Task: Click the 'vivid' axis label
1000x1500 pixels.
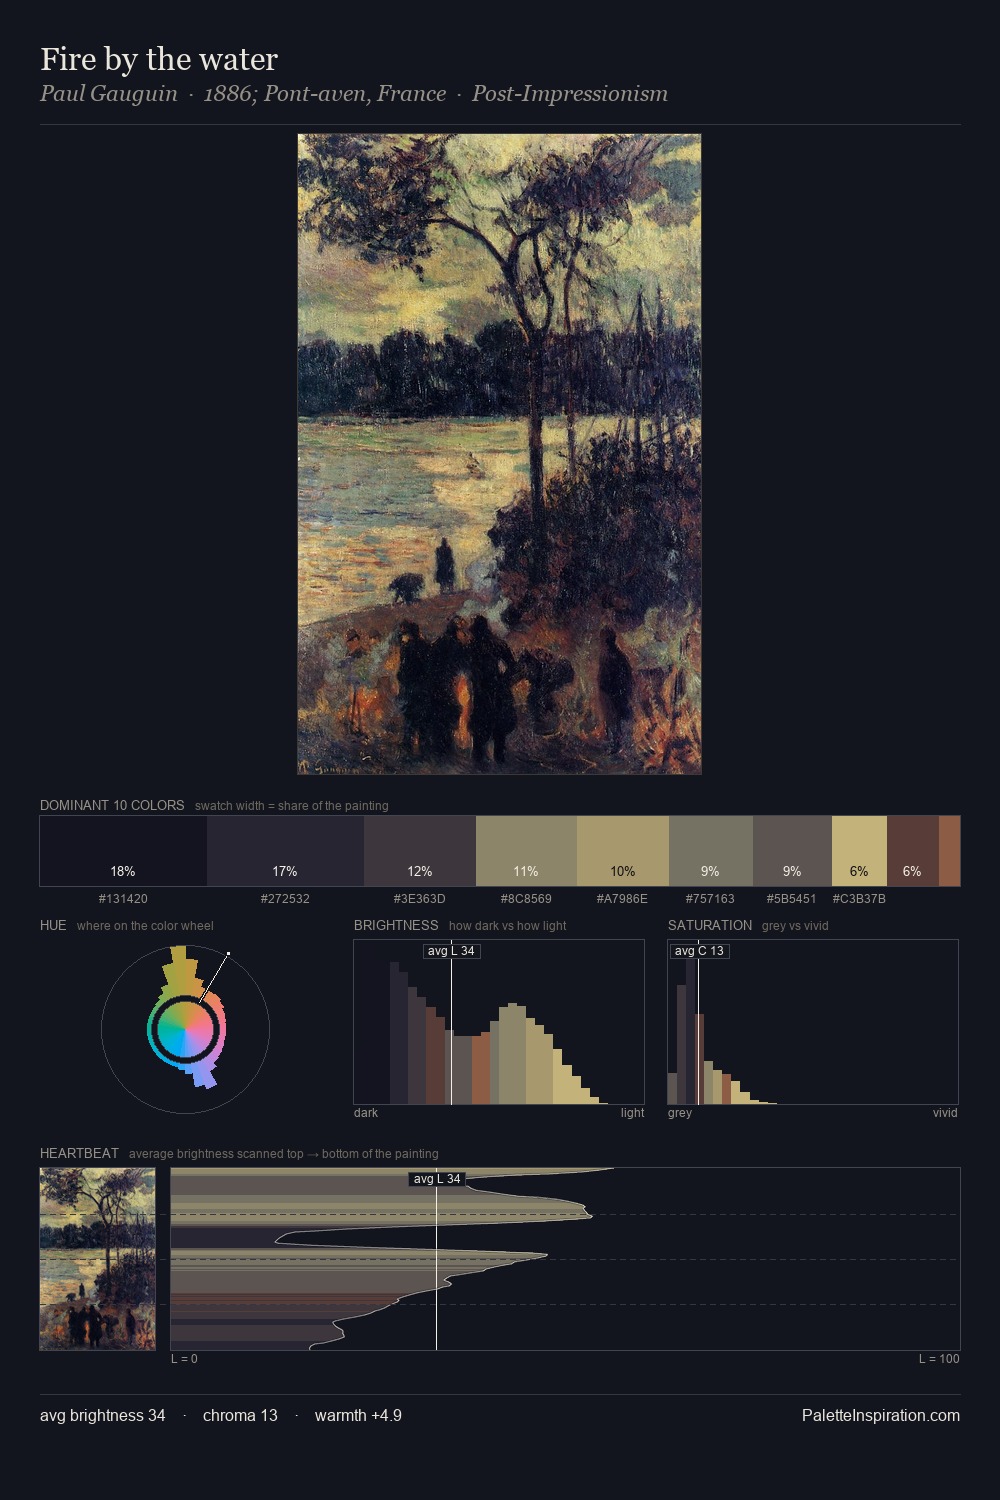Action: 945,1113
